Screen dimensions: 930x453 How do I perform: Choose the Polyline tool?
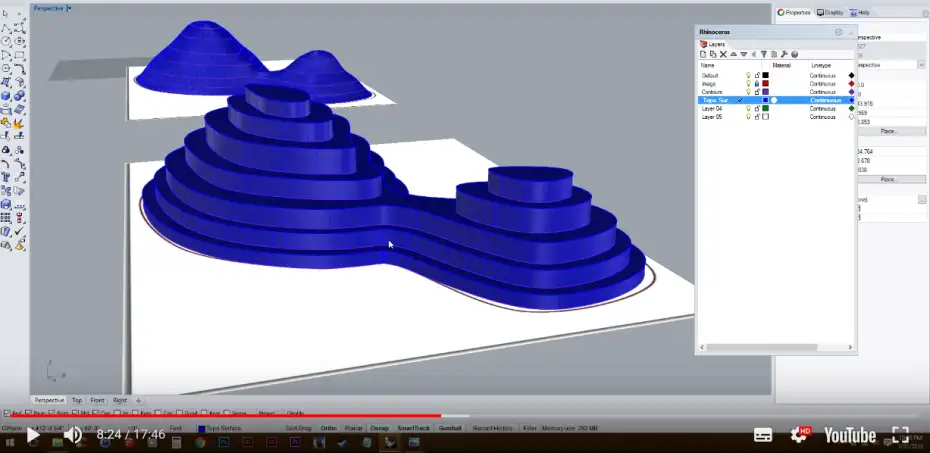pos(6,28)
